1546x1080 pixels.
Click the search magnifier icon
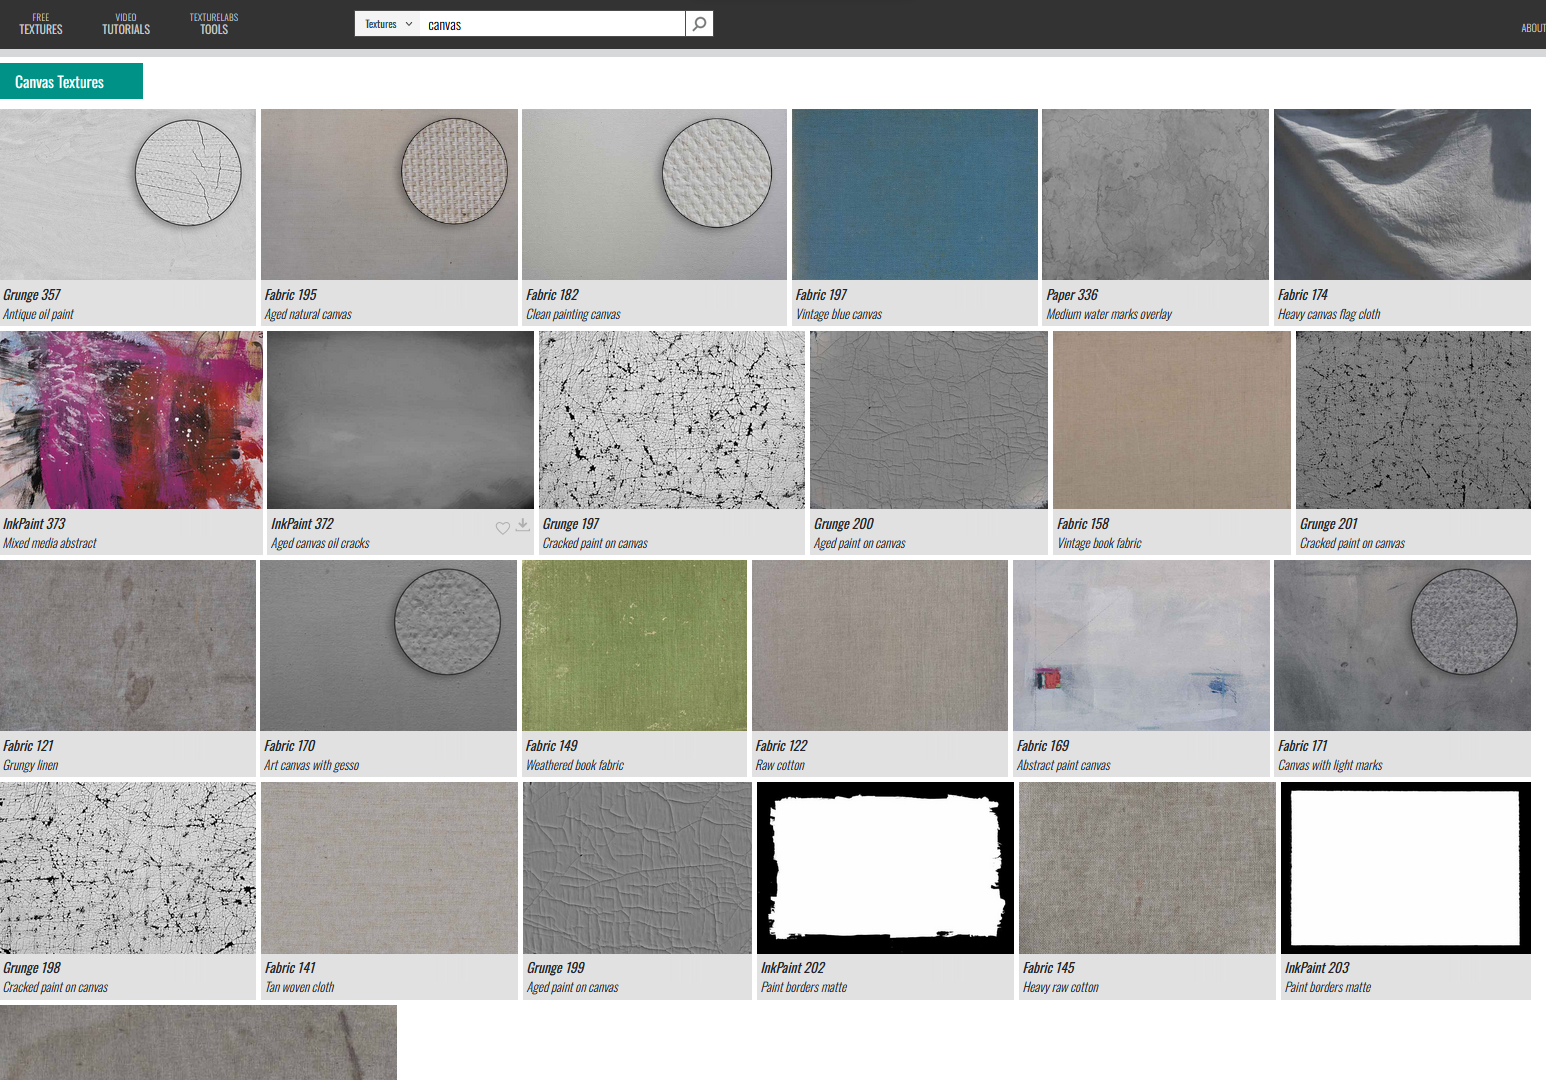tap(699, 24)
